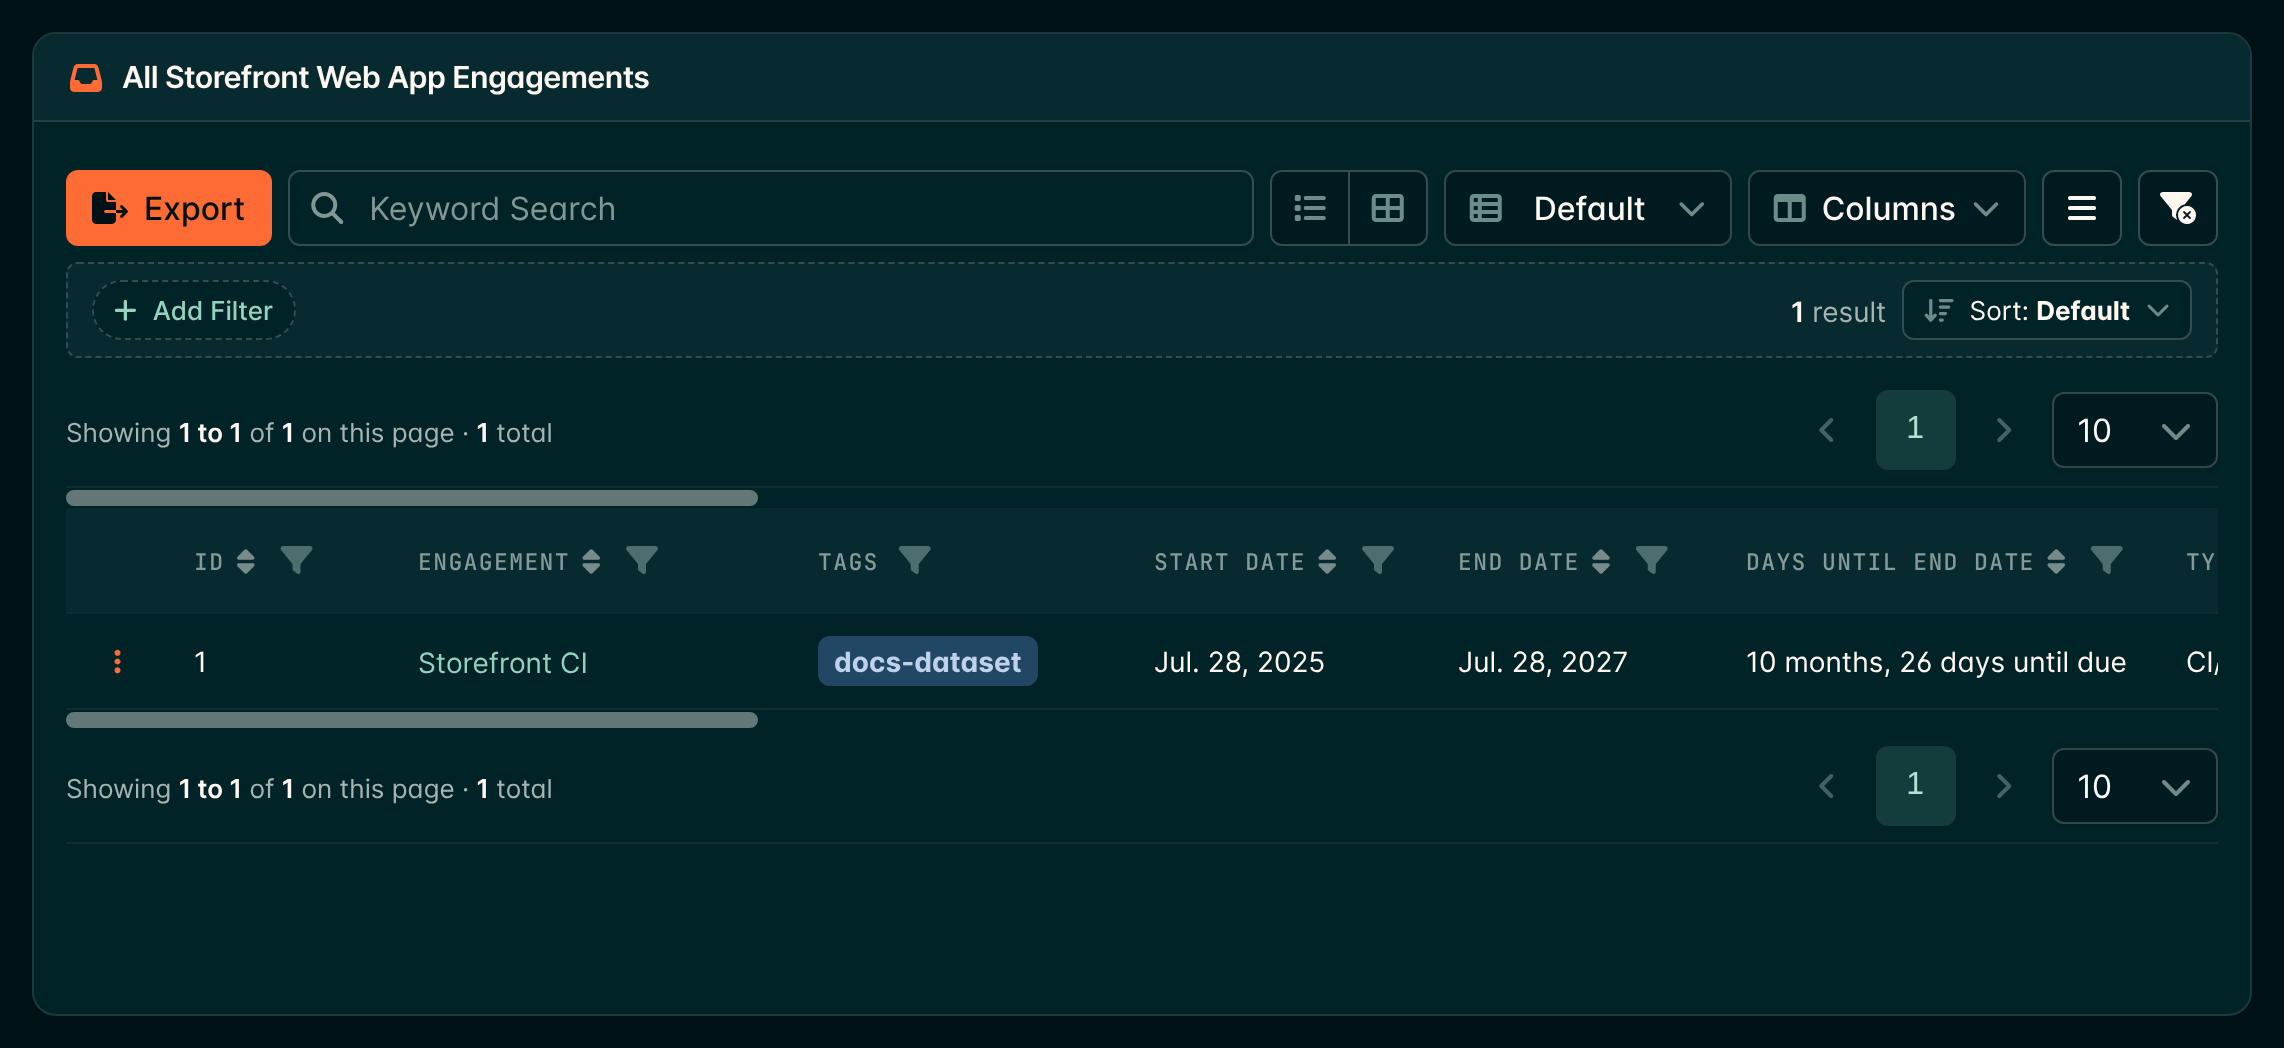Sort by Start Date column arrows
Image resolution: width=2284 pixels, height=1048 pixels.
click(1327, 561)
